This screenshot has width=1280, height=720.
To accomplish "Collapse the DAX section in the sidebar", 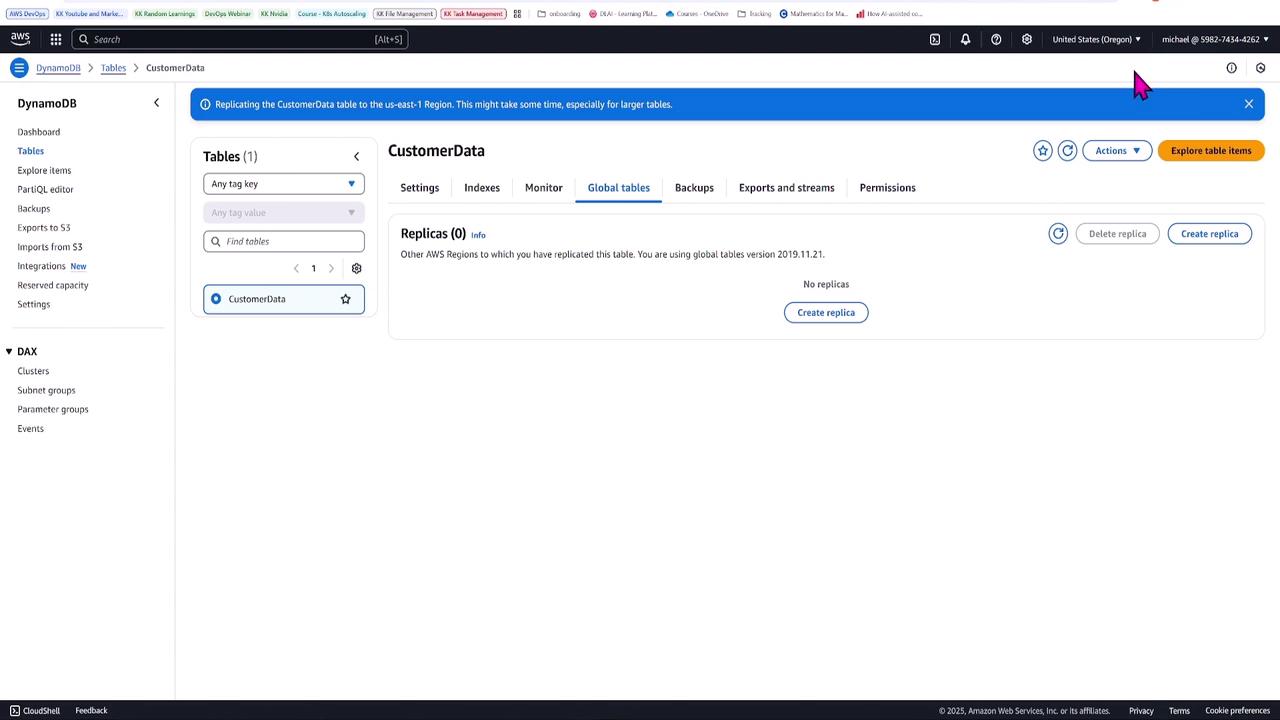I will tap(9, 352).
